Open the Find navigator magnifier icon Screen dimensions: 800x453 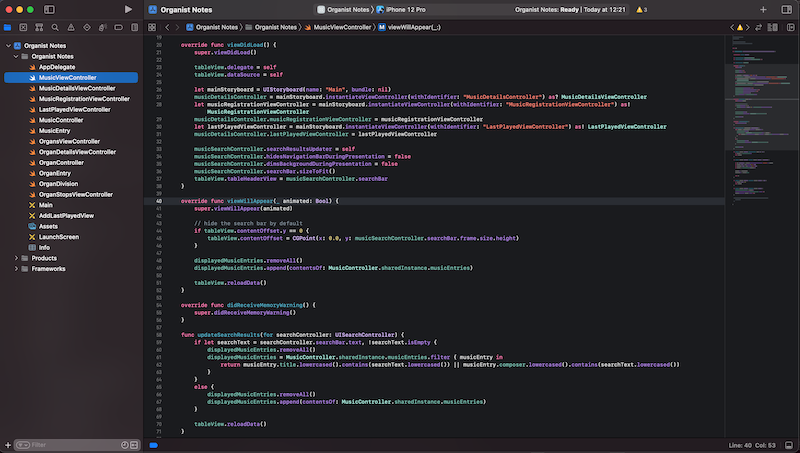pos(53,28)
